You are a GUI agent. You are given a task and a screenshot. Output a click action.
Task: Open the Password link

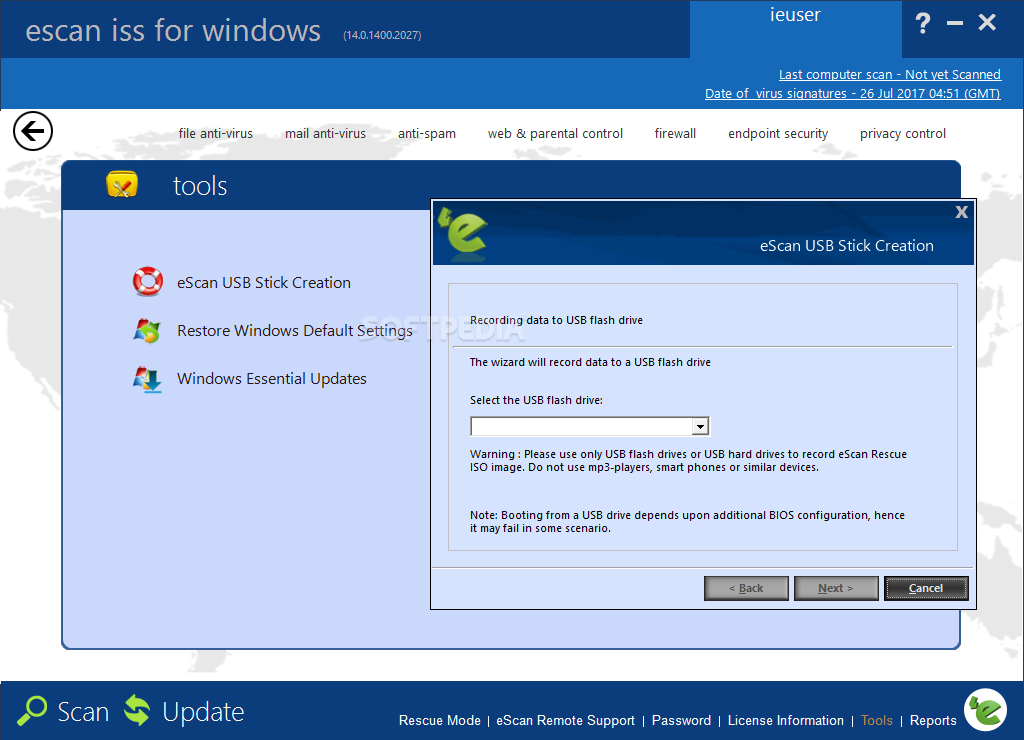tap(681, 720)
